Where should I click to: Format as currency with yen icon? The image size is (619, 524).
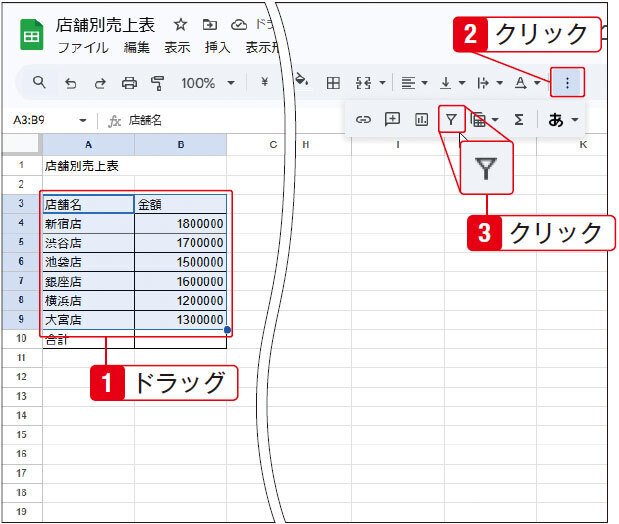tap(264, 82)
